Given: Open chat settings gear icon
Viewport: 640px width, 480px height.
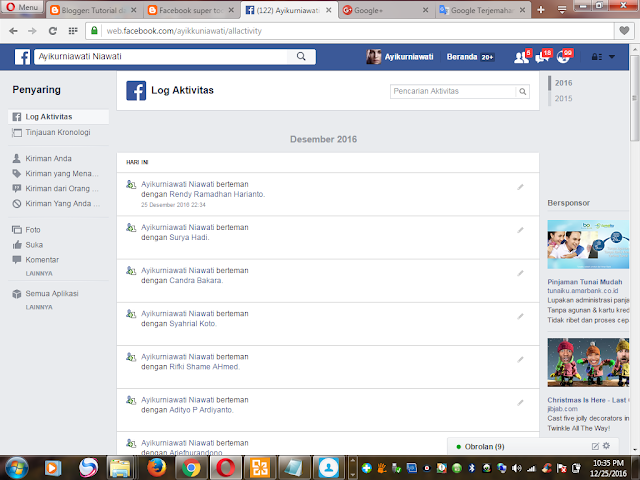Looking at the screenshot, I should click(607, 446).
